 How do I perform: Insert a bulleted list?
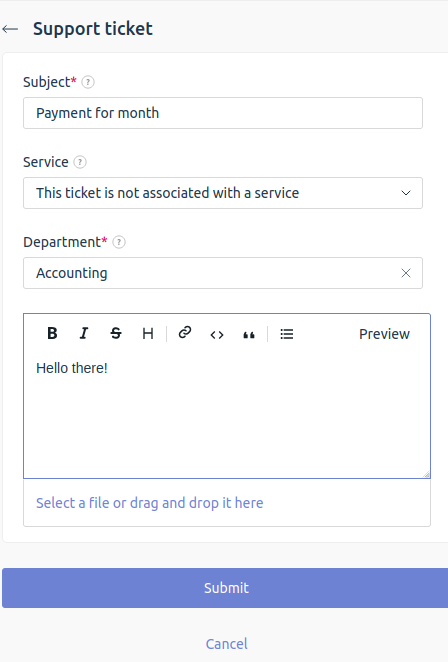[x=287, y=334]
